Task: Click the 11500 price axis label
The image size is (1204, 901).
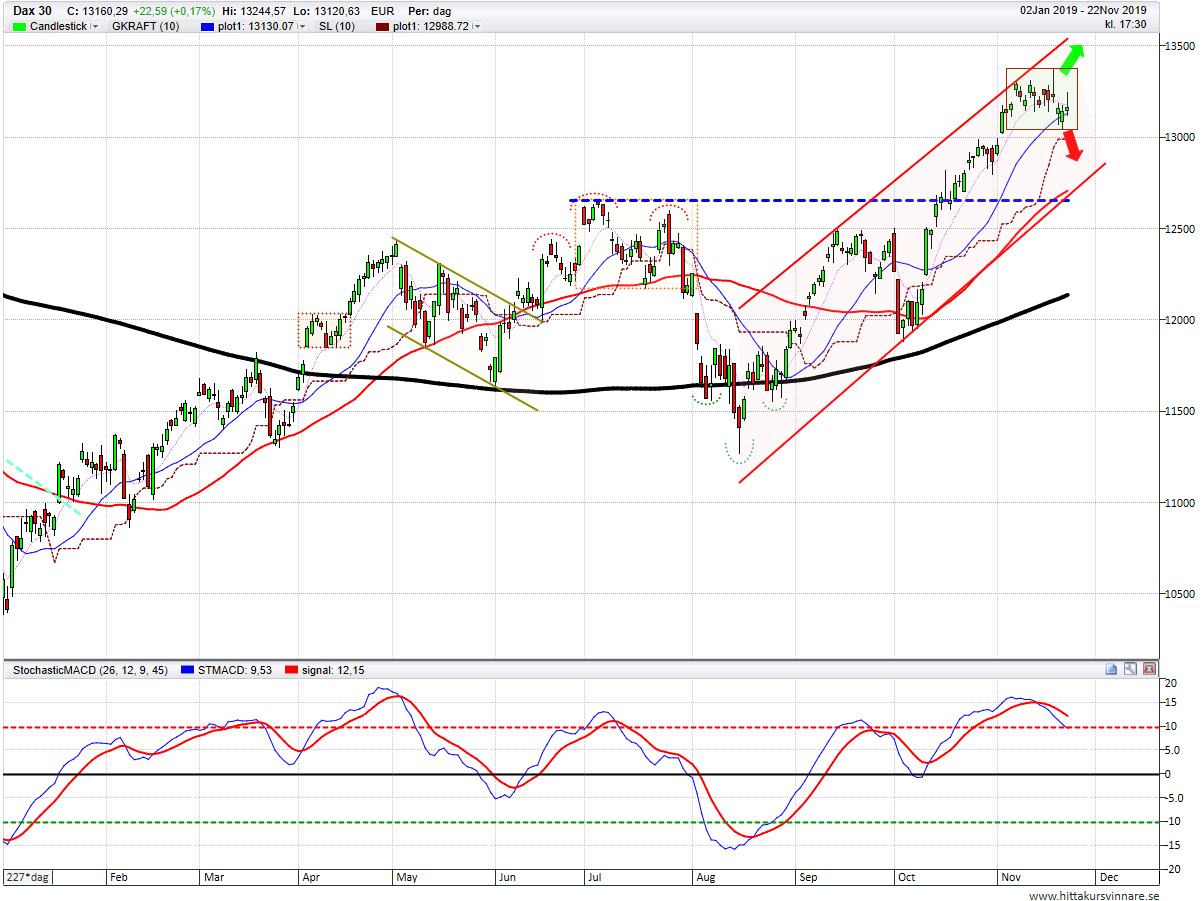Action: pos(1181,411)
